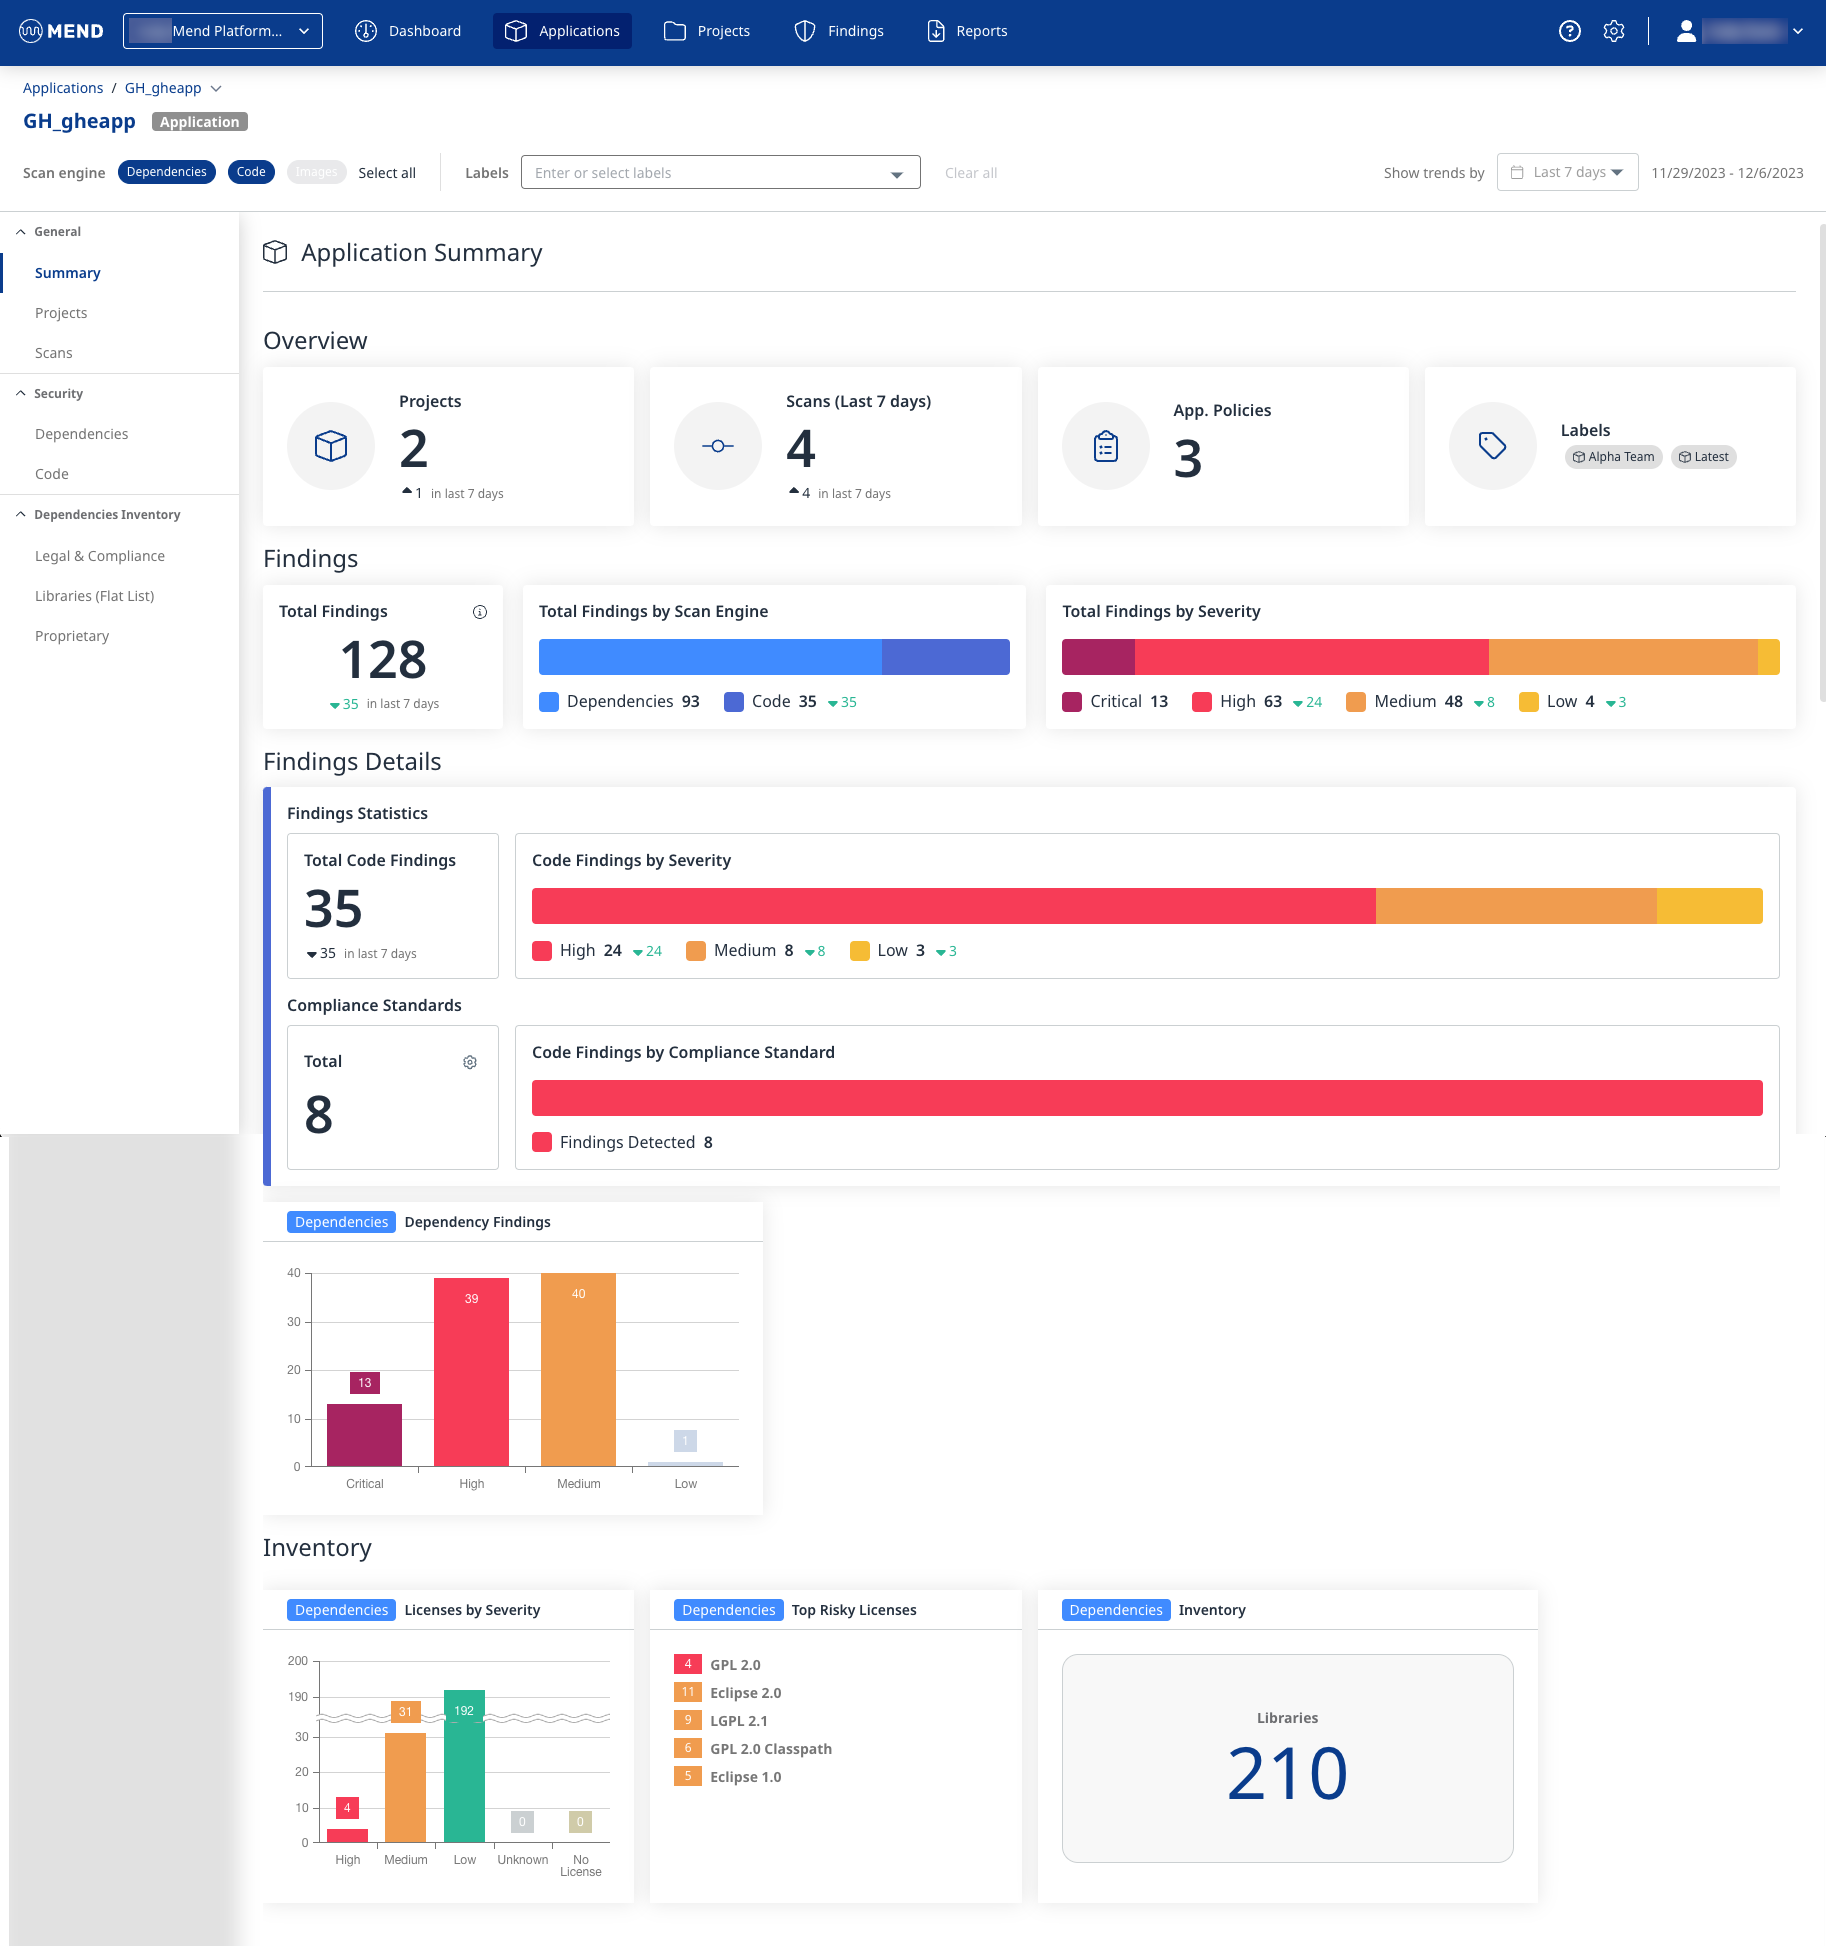Click the Total Findings info icon
This screenshot has width=1826, height=1946.
[480, 612]
